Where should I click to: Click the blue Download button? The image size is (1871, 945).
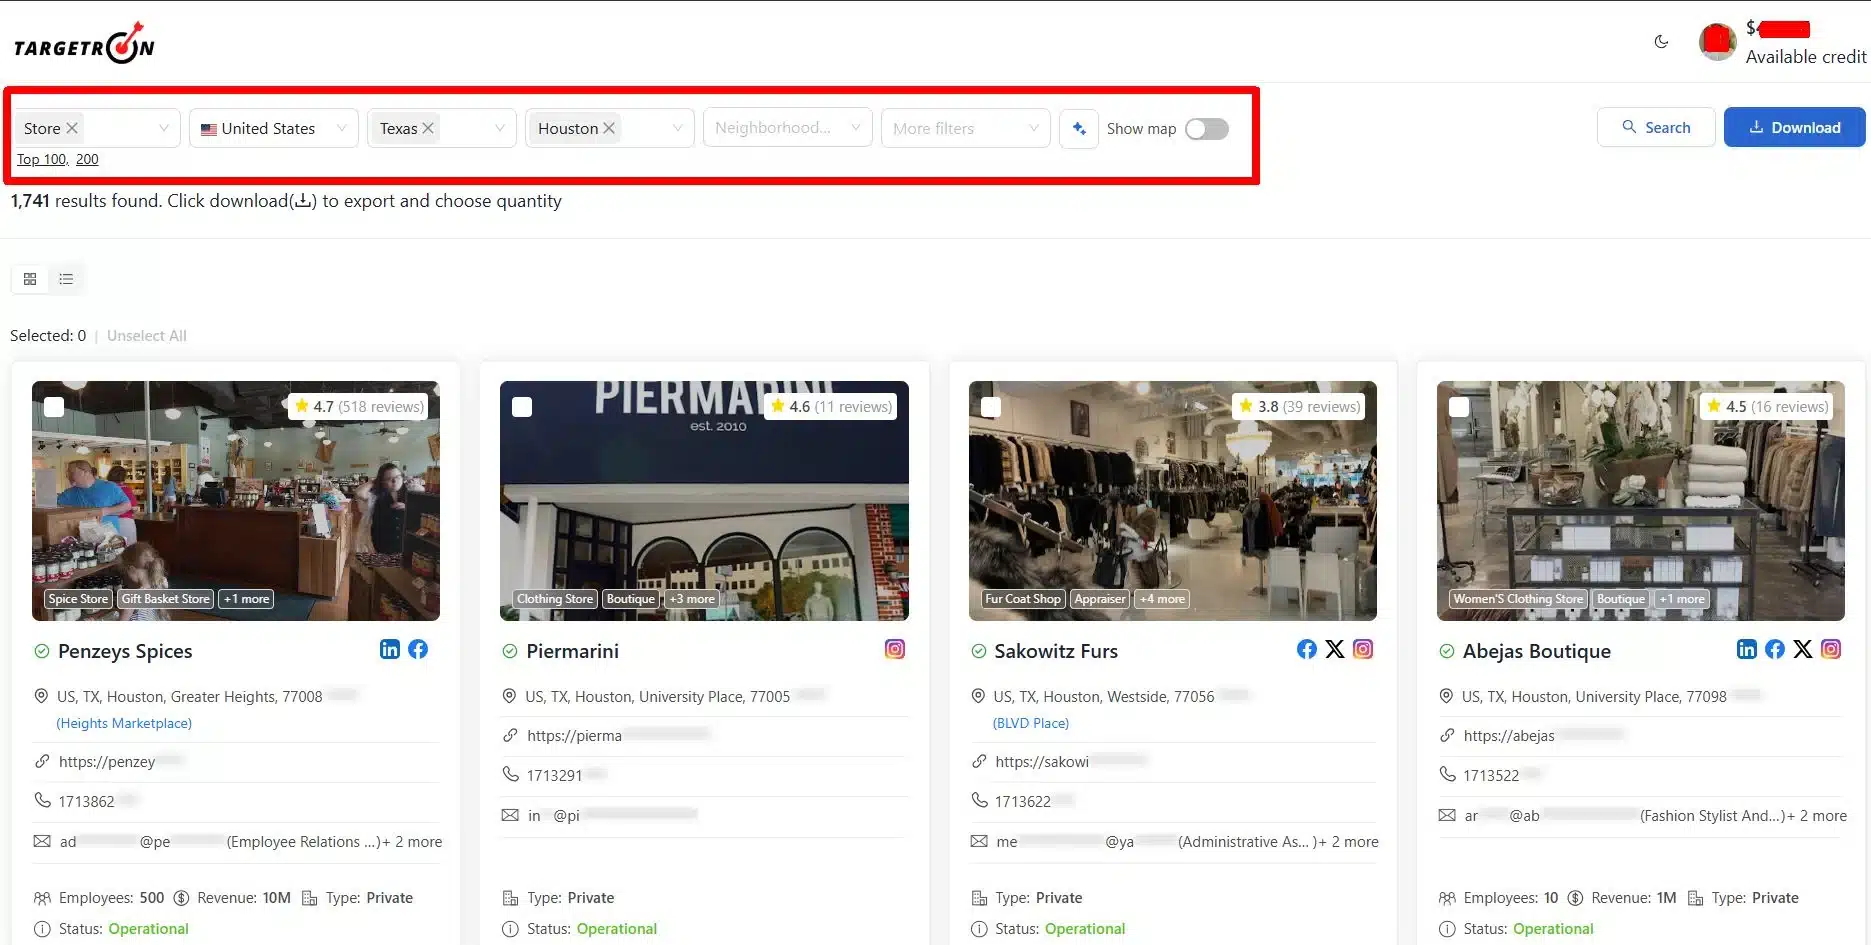[1794, 127]
